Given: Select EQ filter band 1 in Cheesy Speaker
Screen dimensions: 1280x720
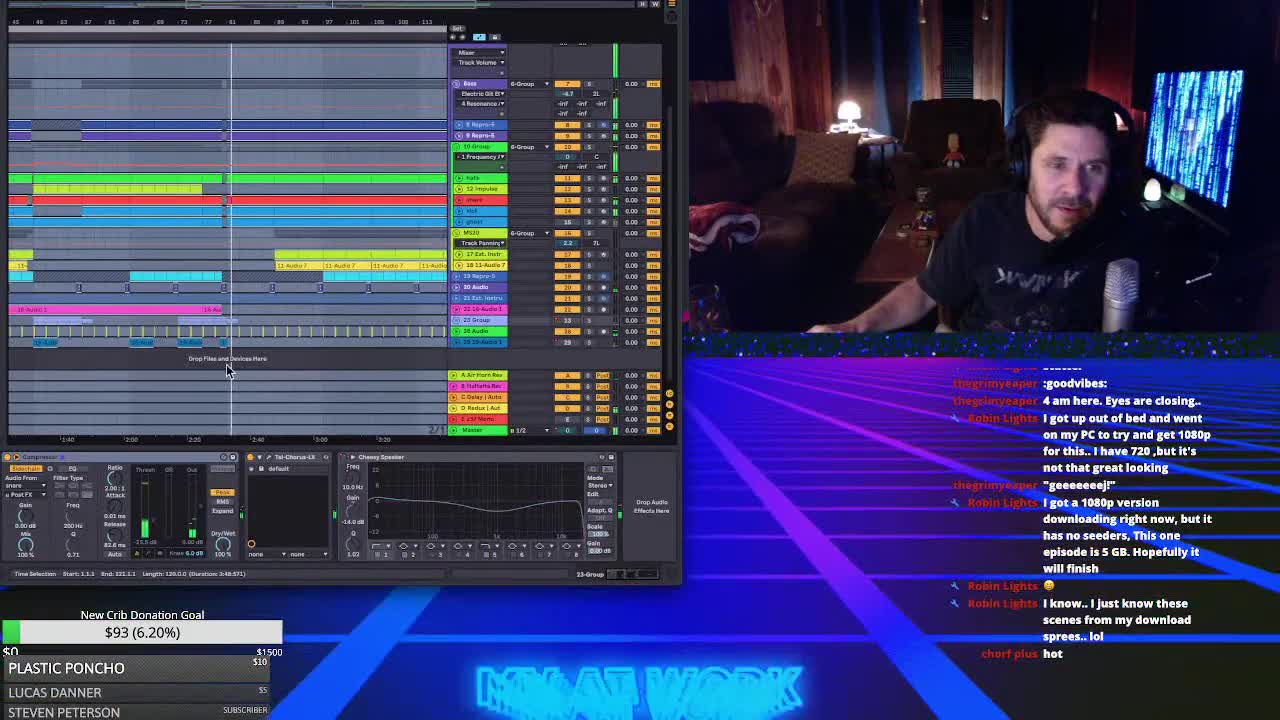Looking at the screenshot, I should click(x=383, y=555).
